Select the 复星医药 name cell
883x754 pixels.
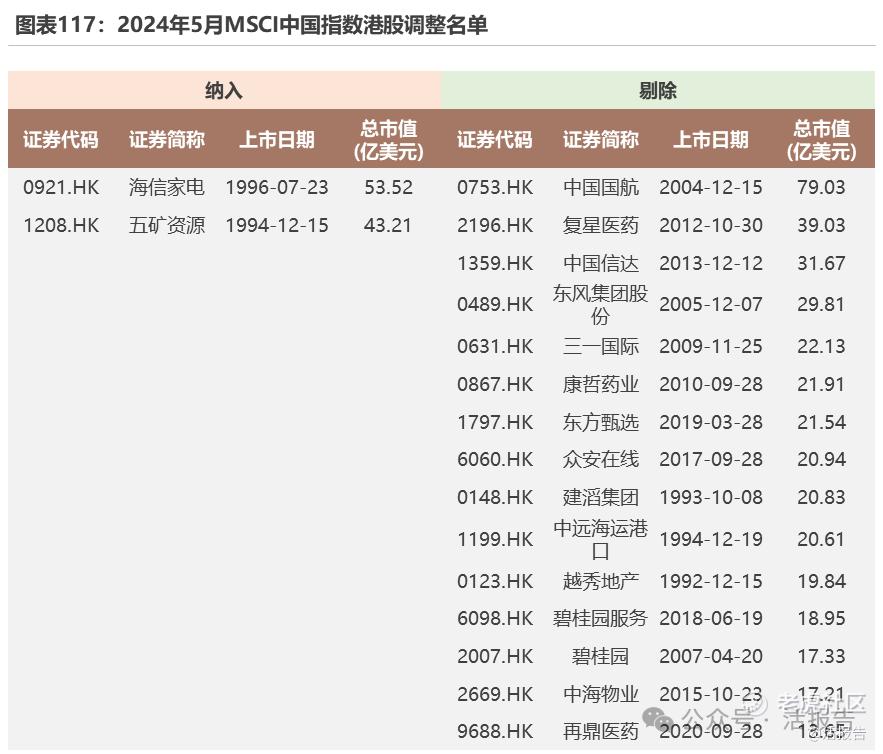coord(601,225)
